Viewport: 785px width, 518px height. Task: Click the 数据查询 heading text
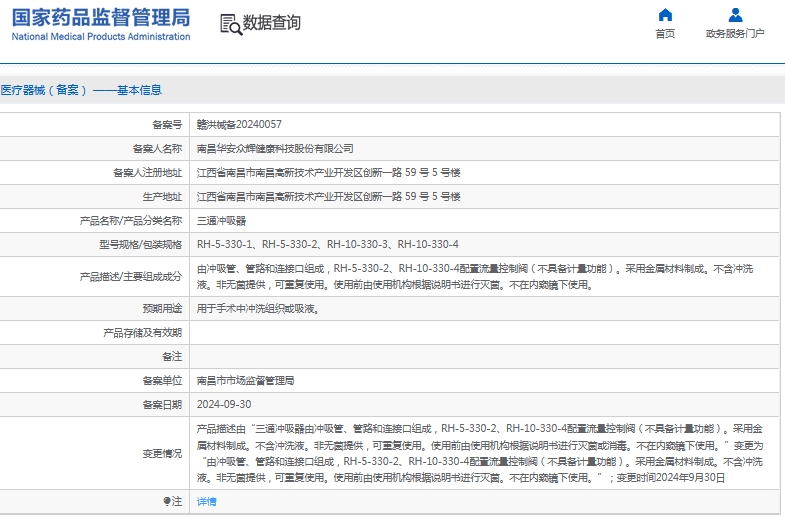(272, 23)
